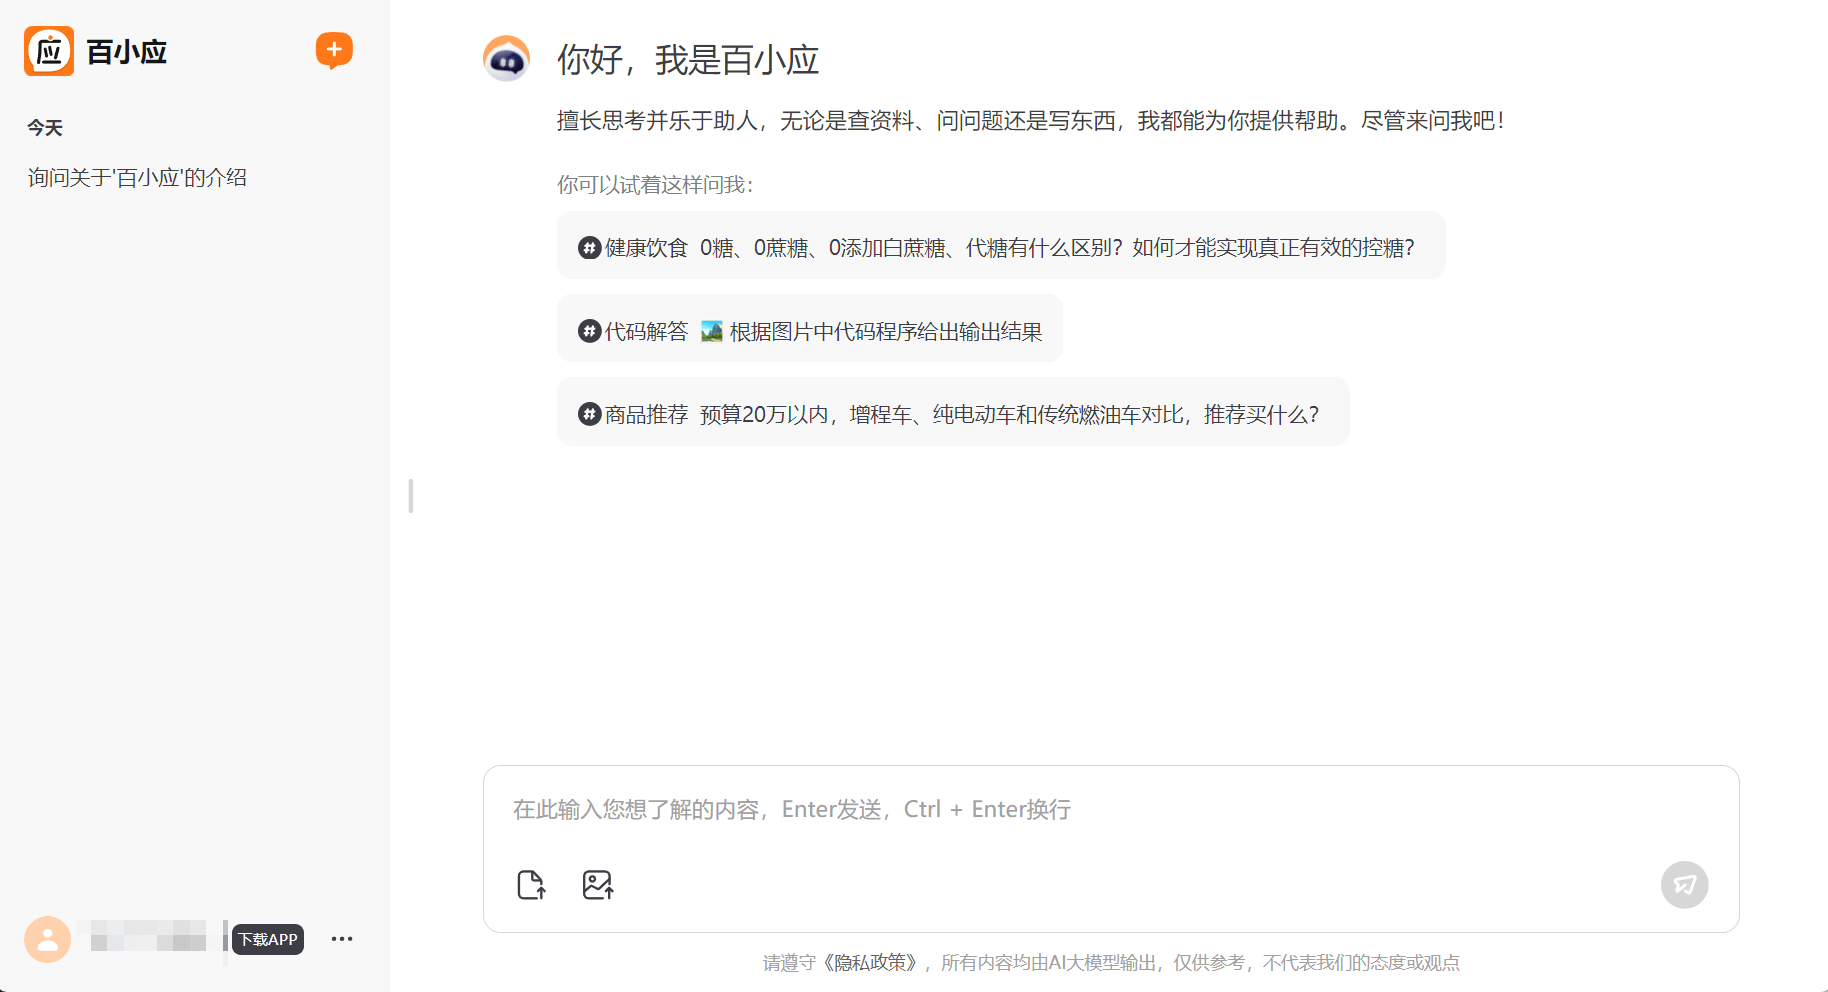Click the 百小应 logo icon
1828x992 pixels.
[47, 50]
